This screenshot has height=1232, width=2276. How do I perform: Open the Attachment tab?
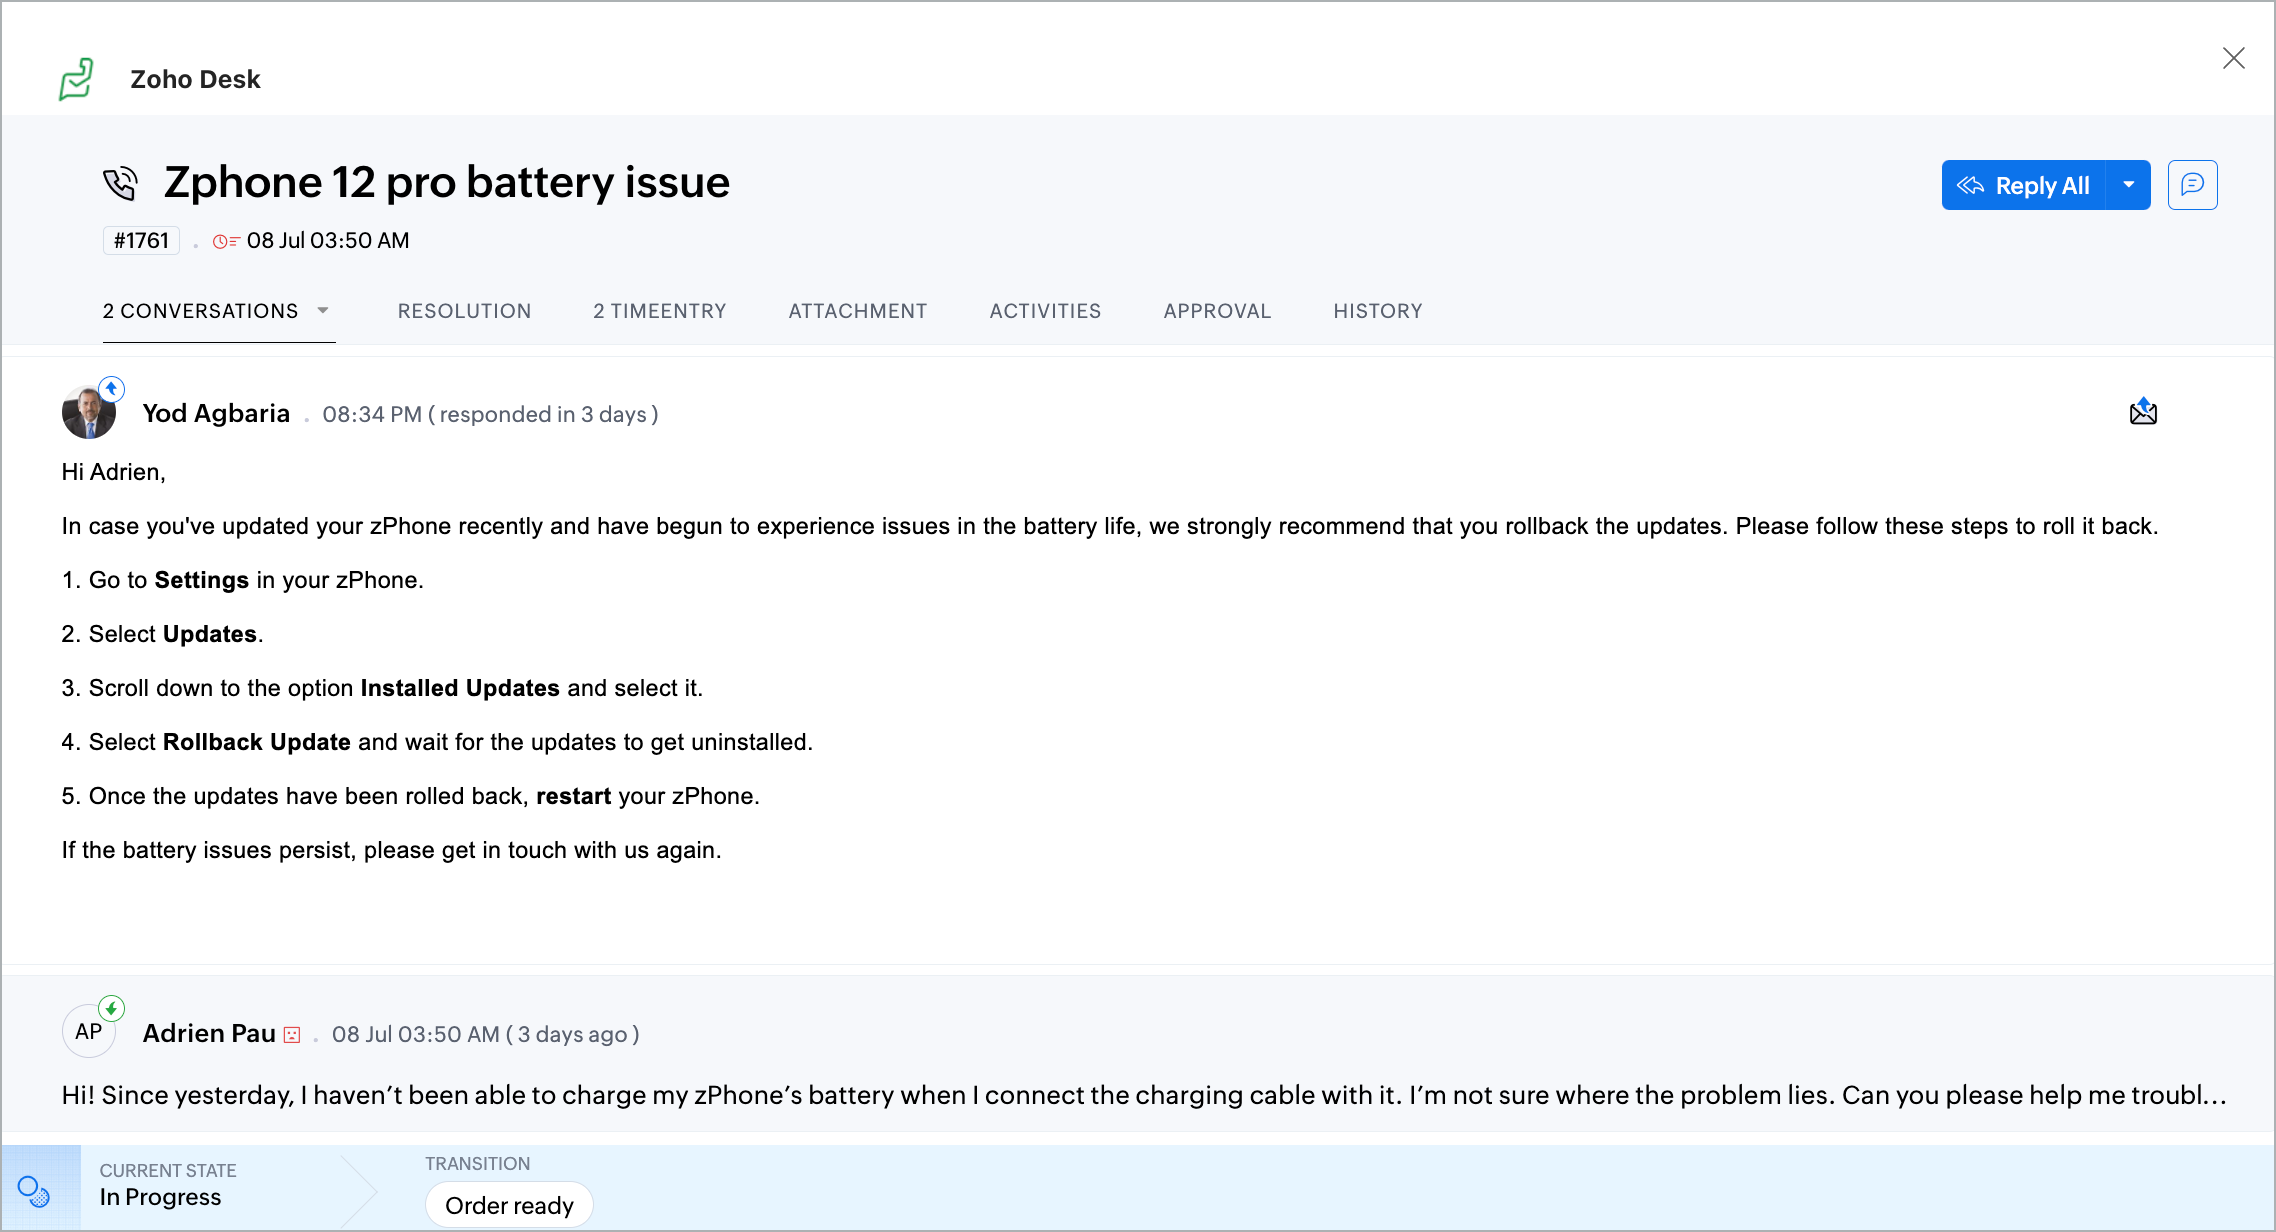click(857, 311)
